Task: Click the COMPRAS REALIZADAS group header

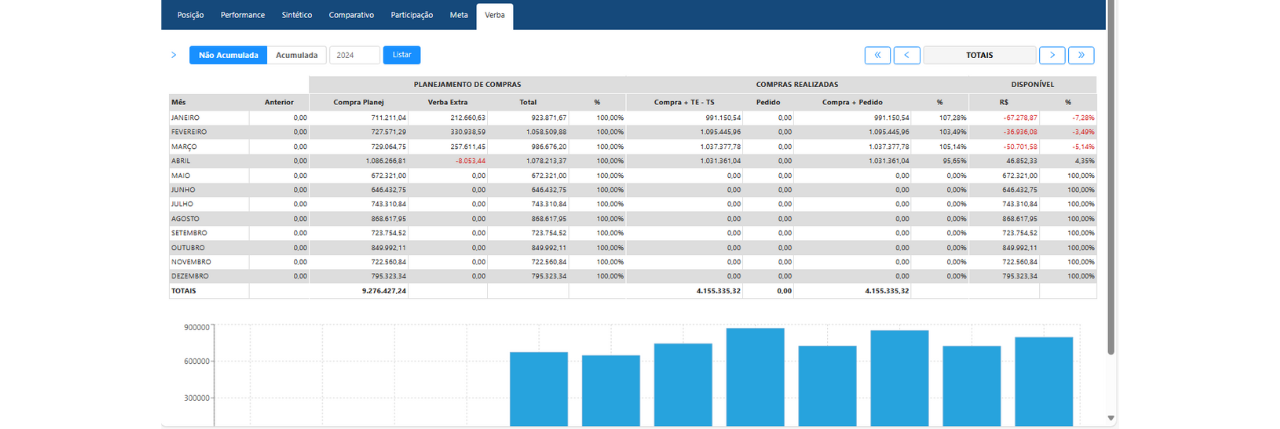Action: click(x=797, y=85)
